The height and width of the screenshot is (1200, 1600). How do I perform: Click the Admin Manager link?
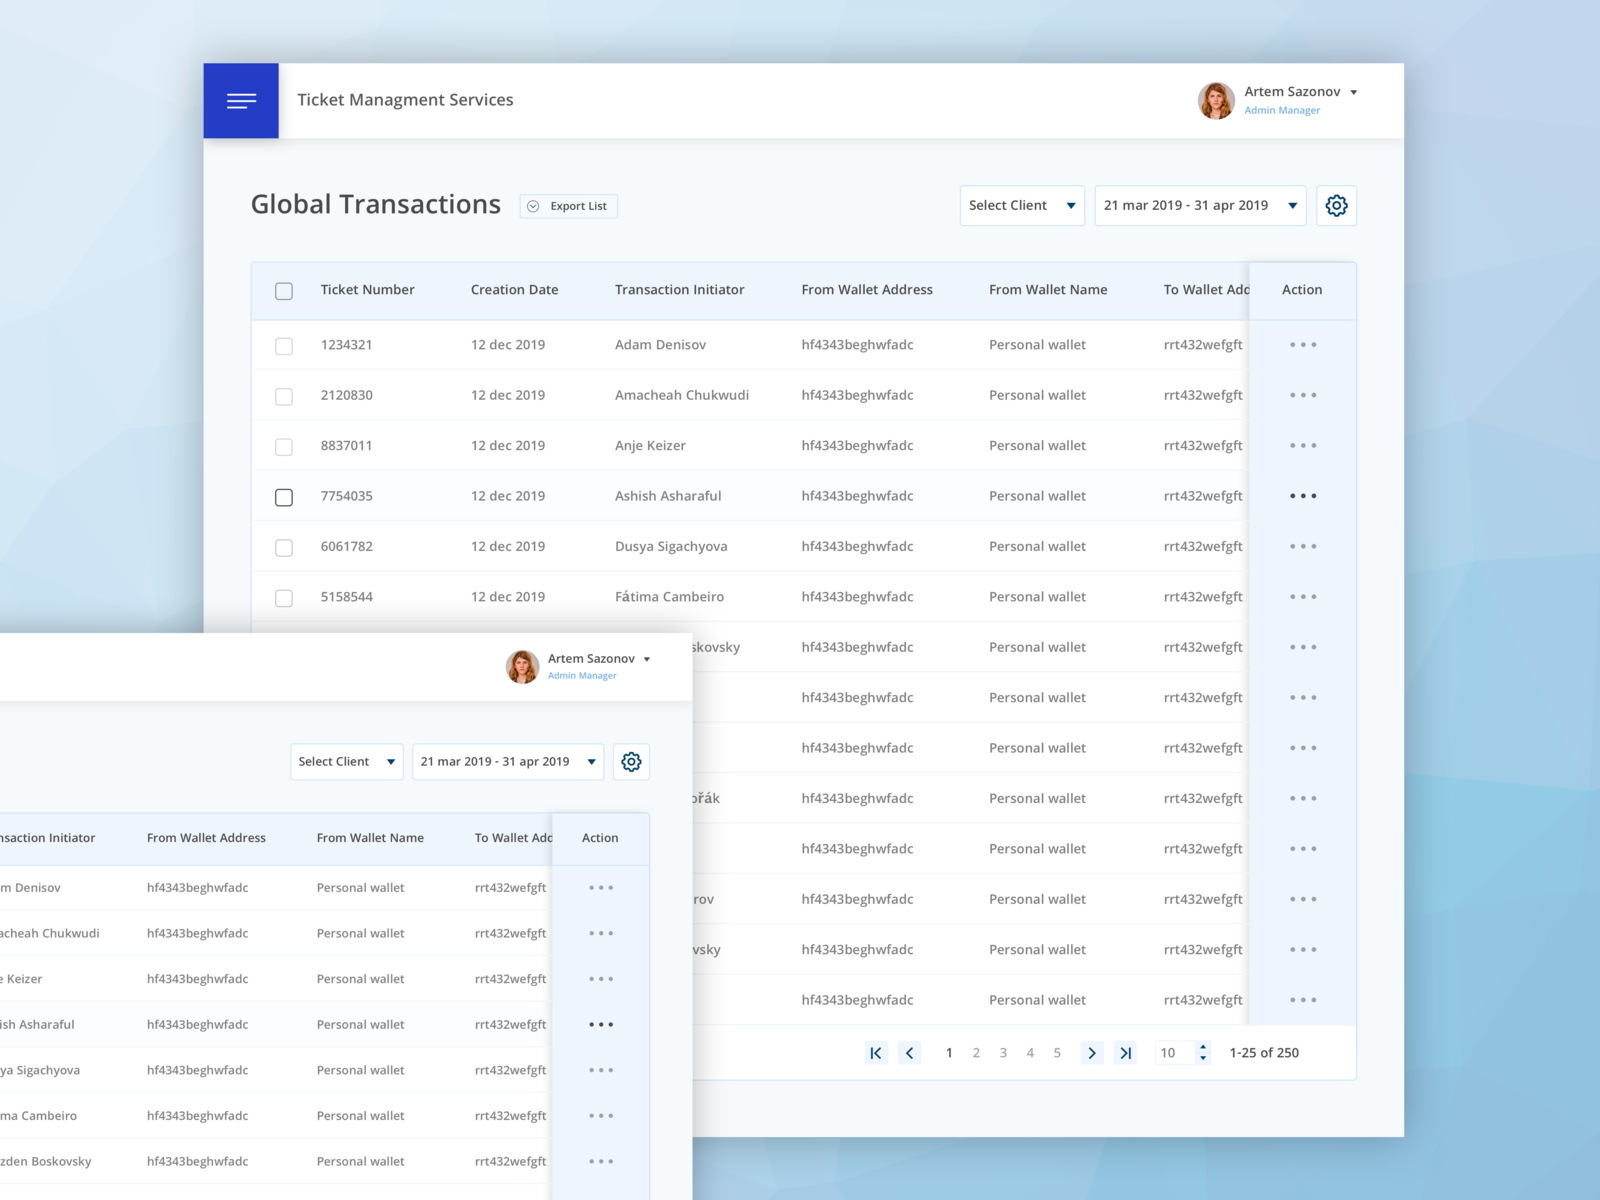click(x=1282, y=110)
